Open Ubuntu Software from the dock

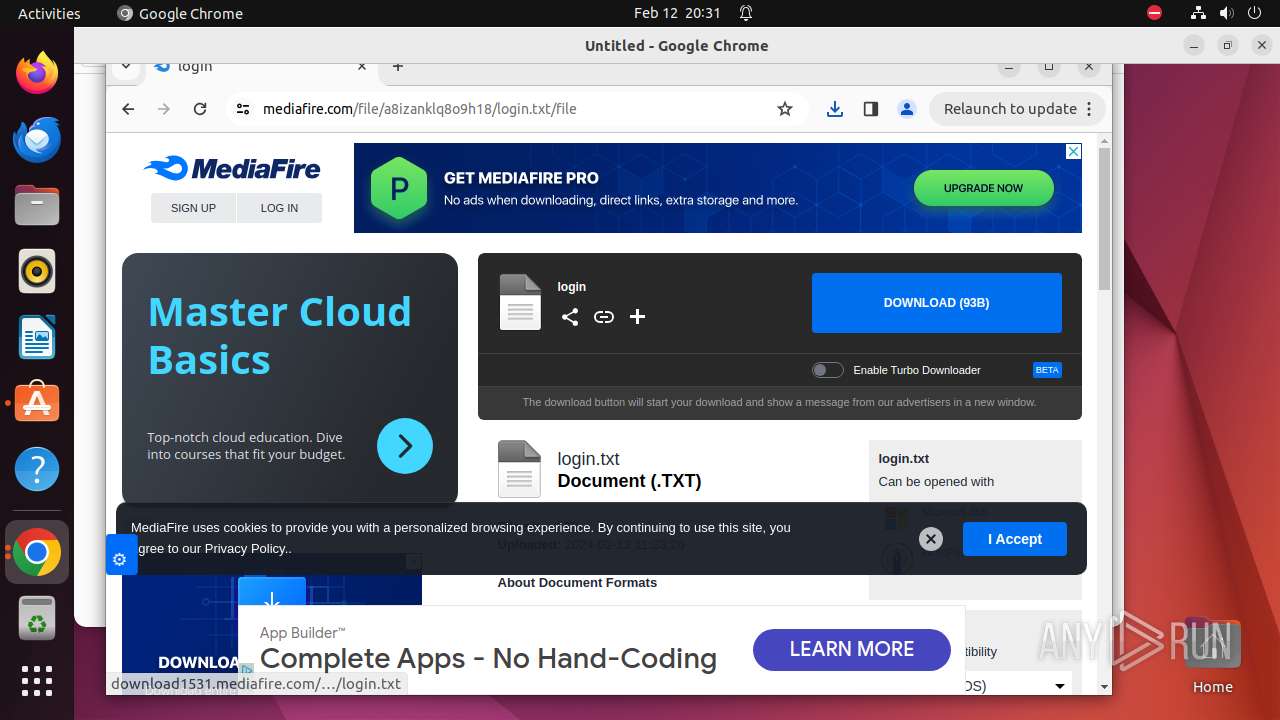pyautogui.click(x=37, y=403)
